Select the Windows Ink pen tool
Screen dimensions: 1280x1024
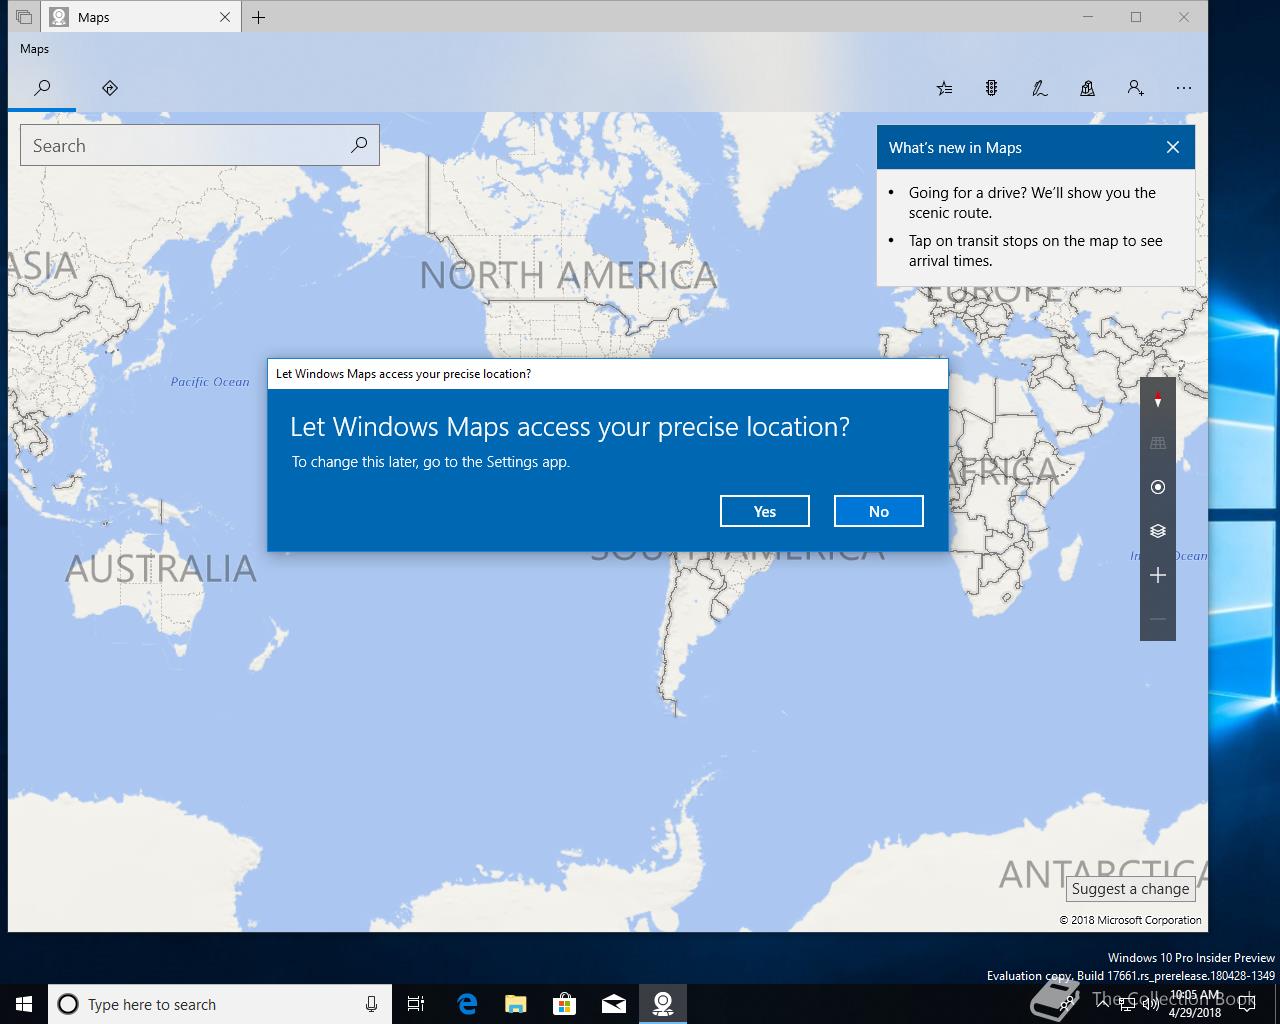(x=1039, y=88)
